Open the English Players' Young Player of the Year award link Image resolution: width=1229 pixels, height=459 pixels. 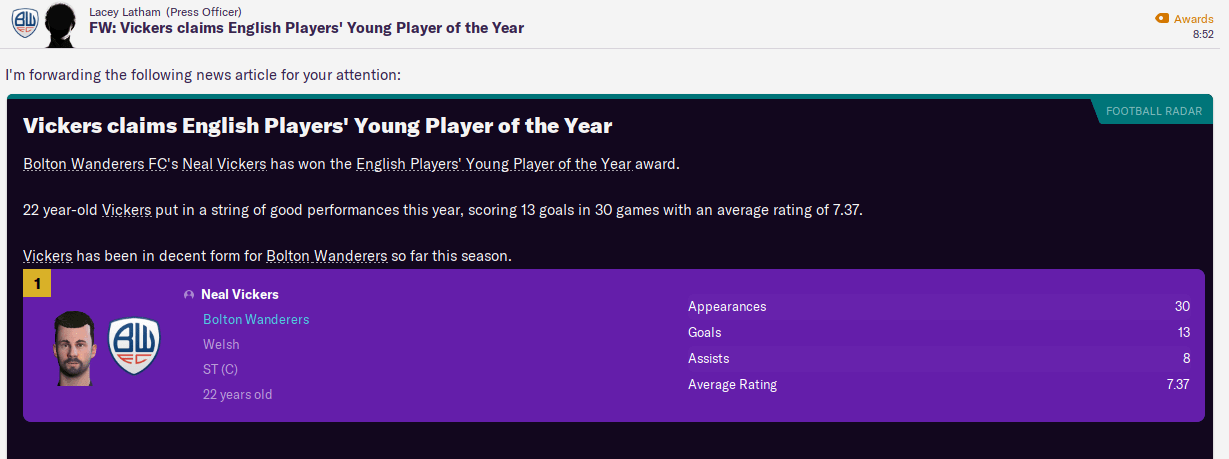tap(493, 164)
